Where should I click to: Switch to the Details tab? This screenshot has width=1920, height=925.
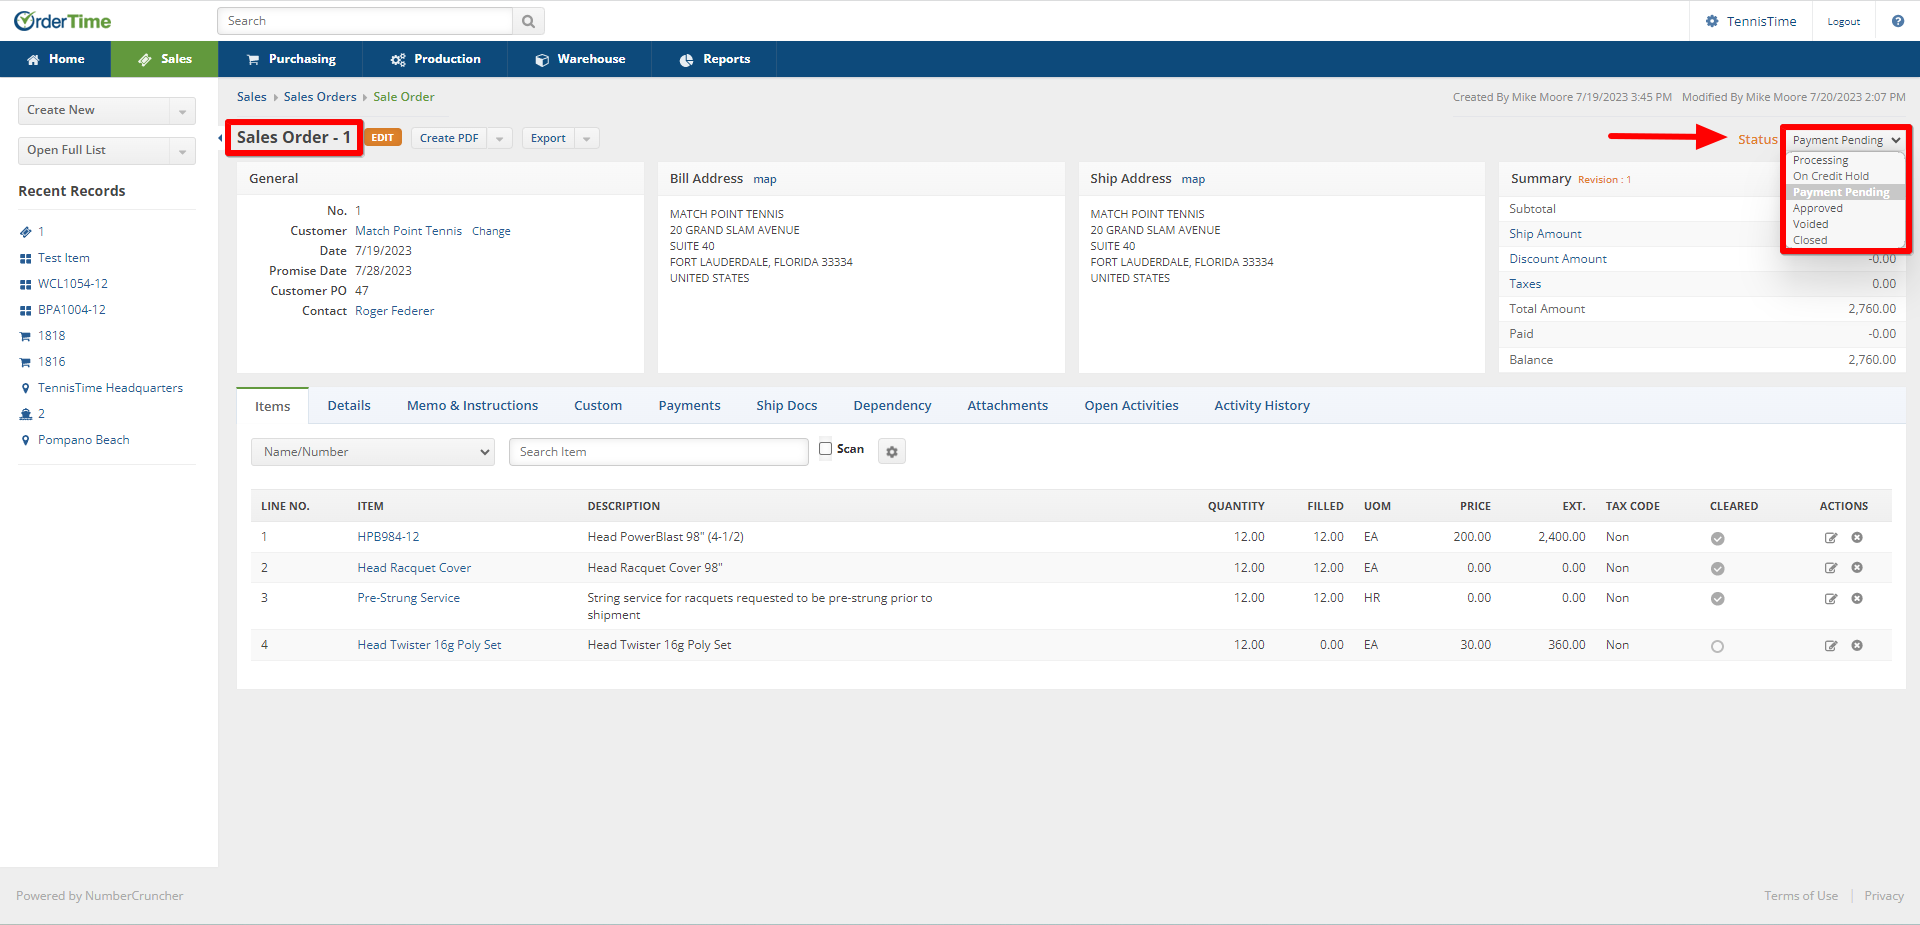(x=349, y=406)
